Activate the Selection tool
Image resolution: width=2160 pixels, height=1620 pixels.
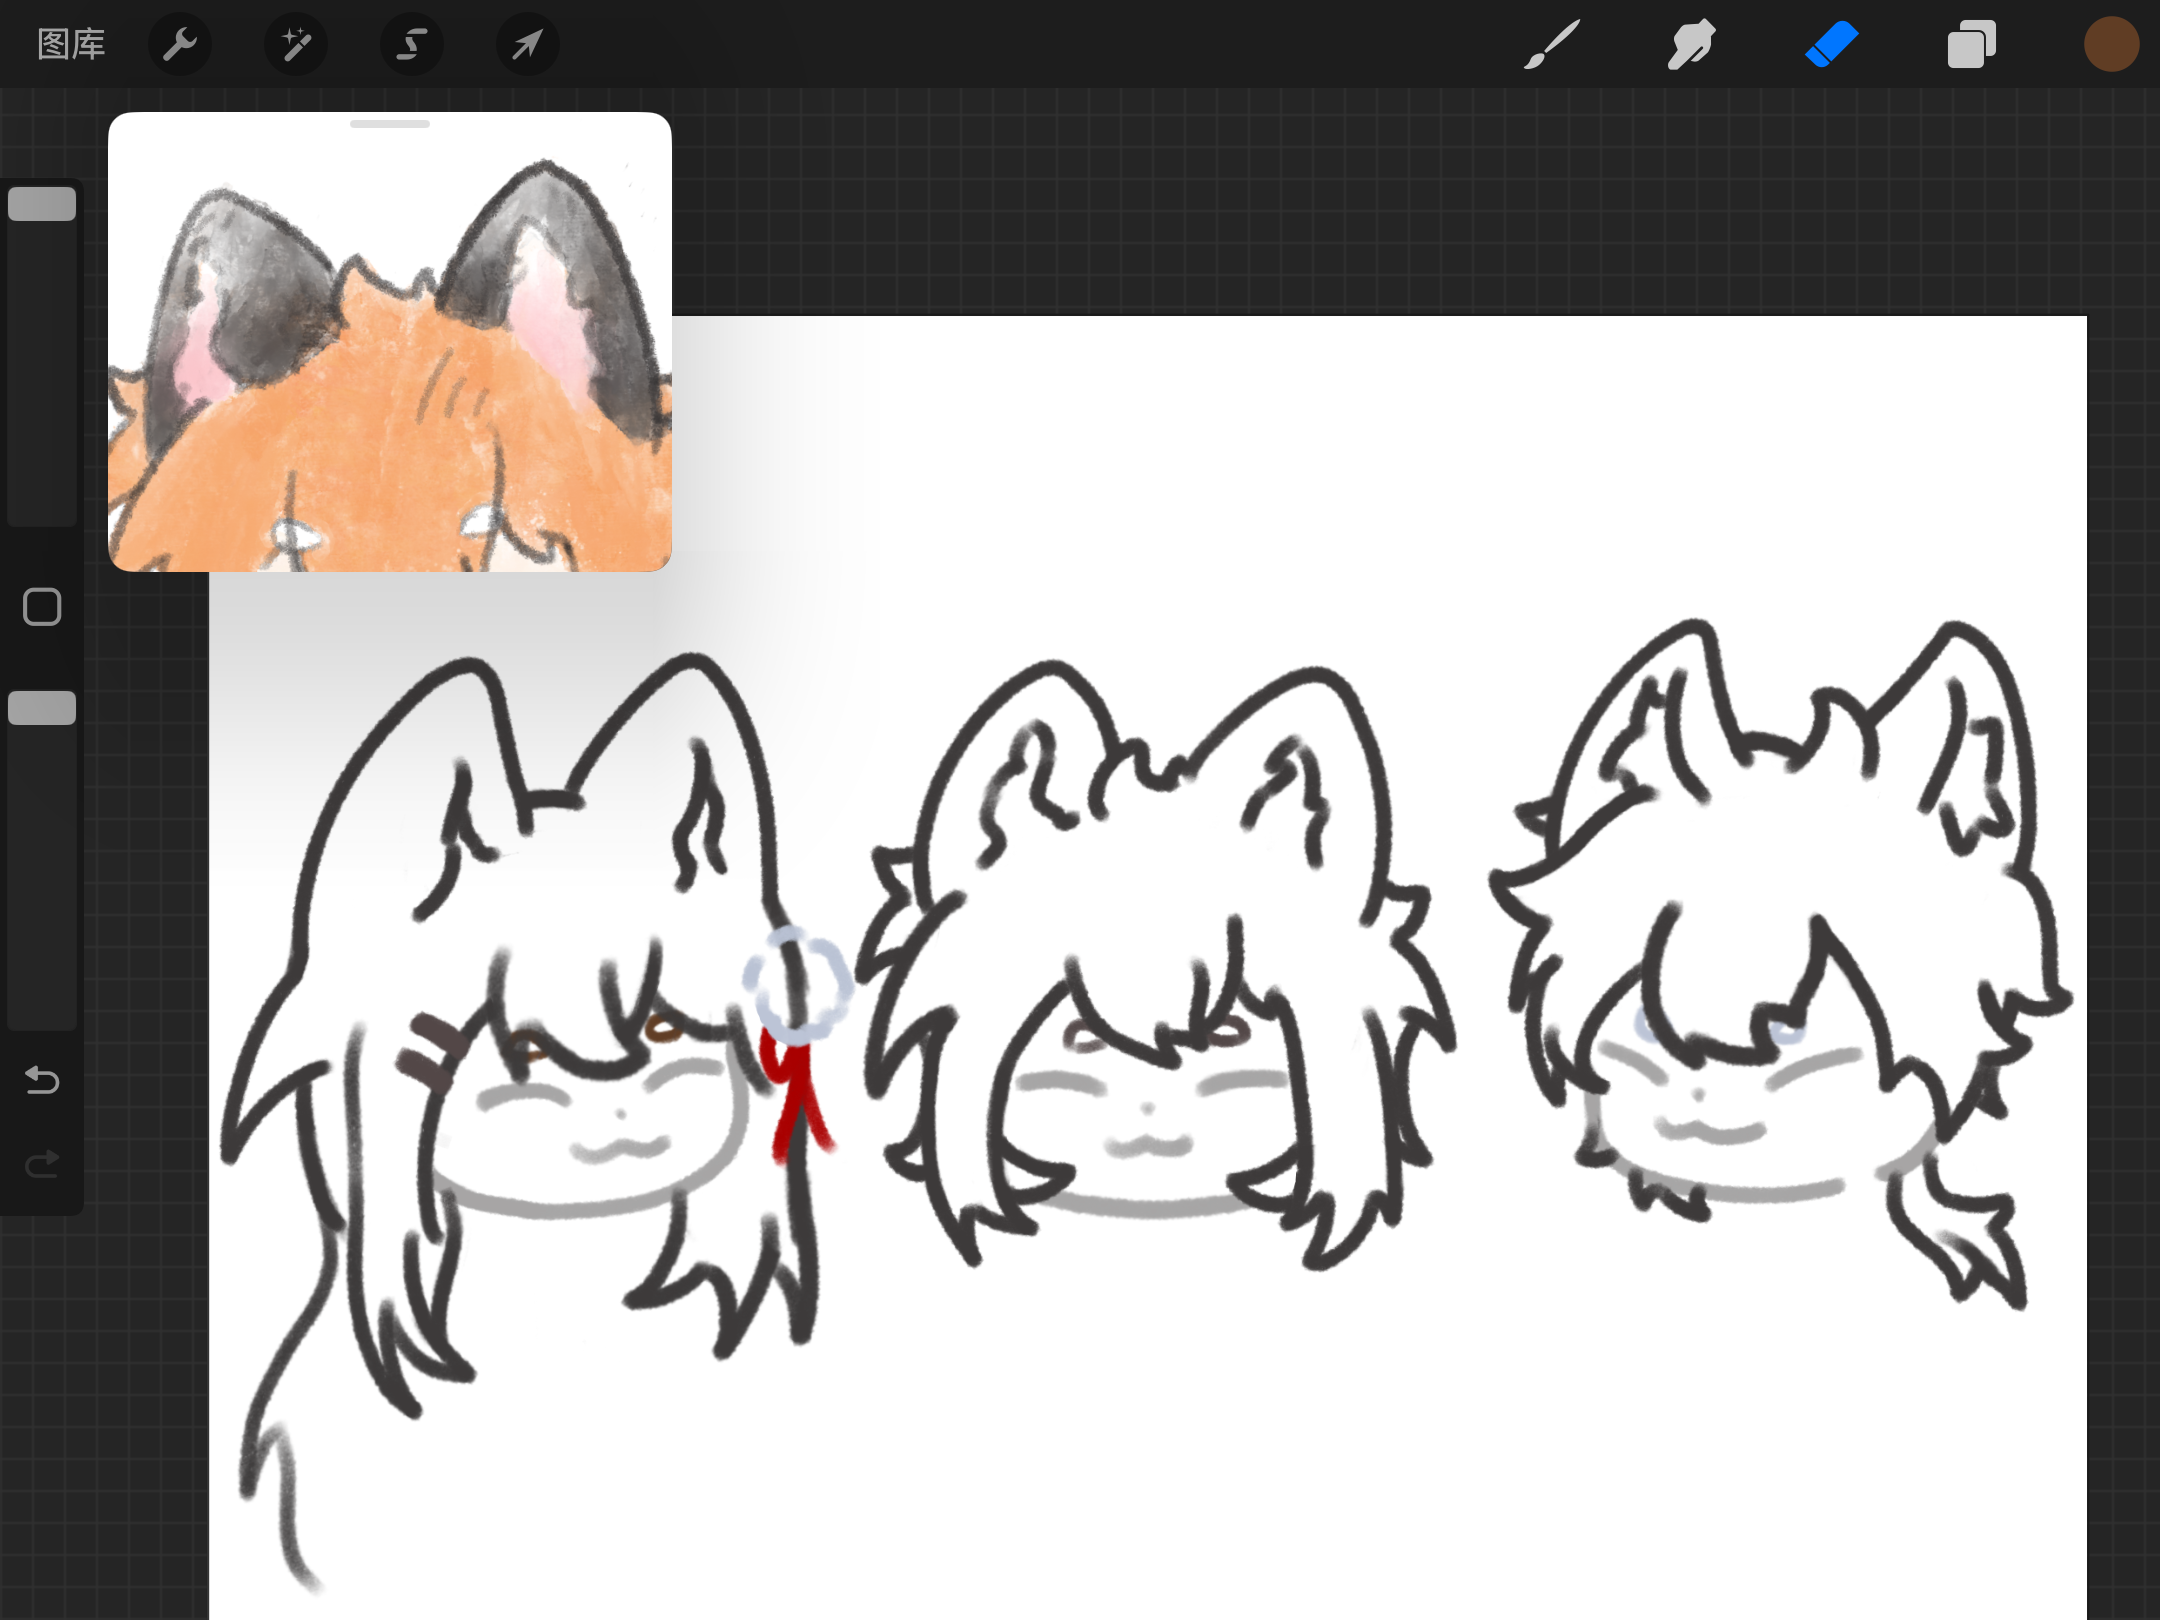click(412, 44)
